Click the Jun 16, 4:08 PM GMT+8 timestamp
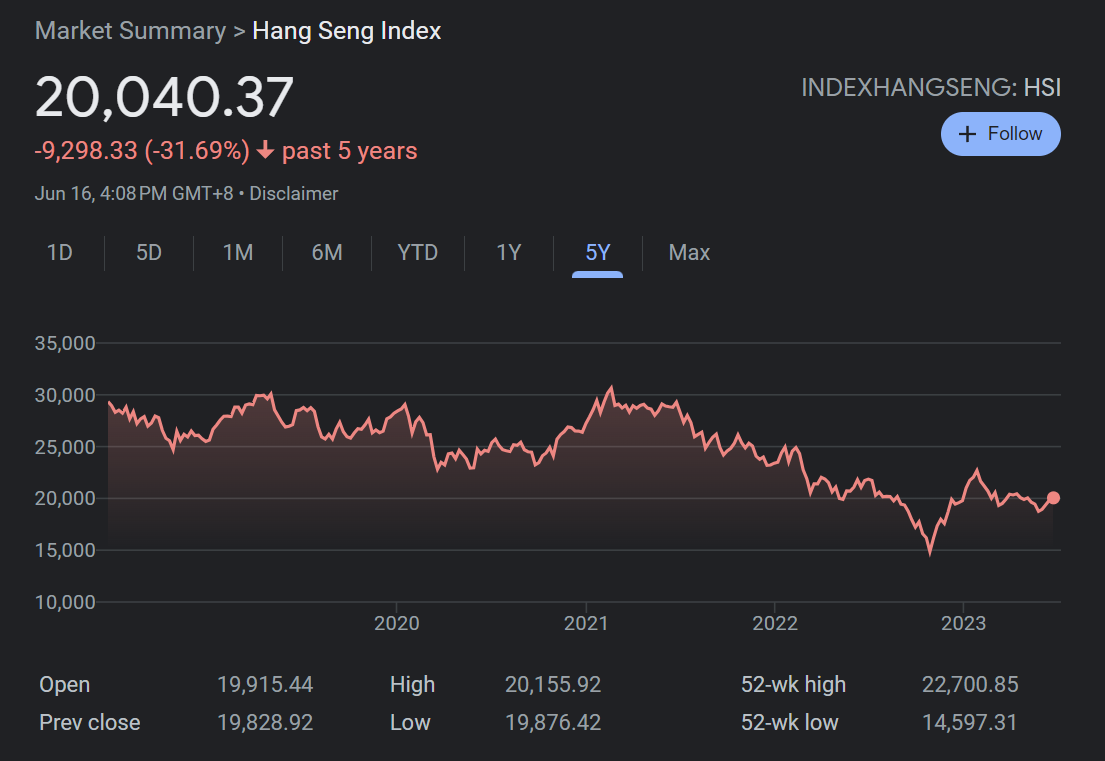 tap(134, 194)
